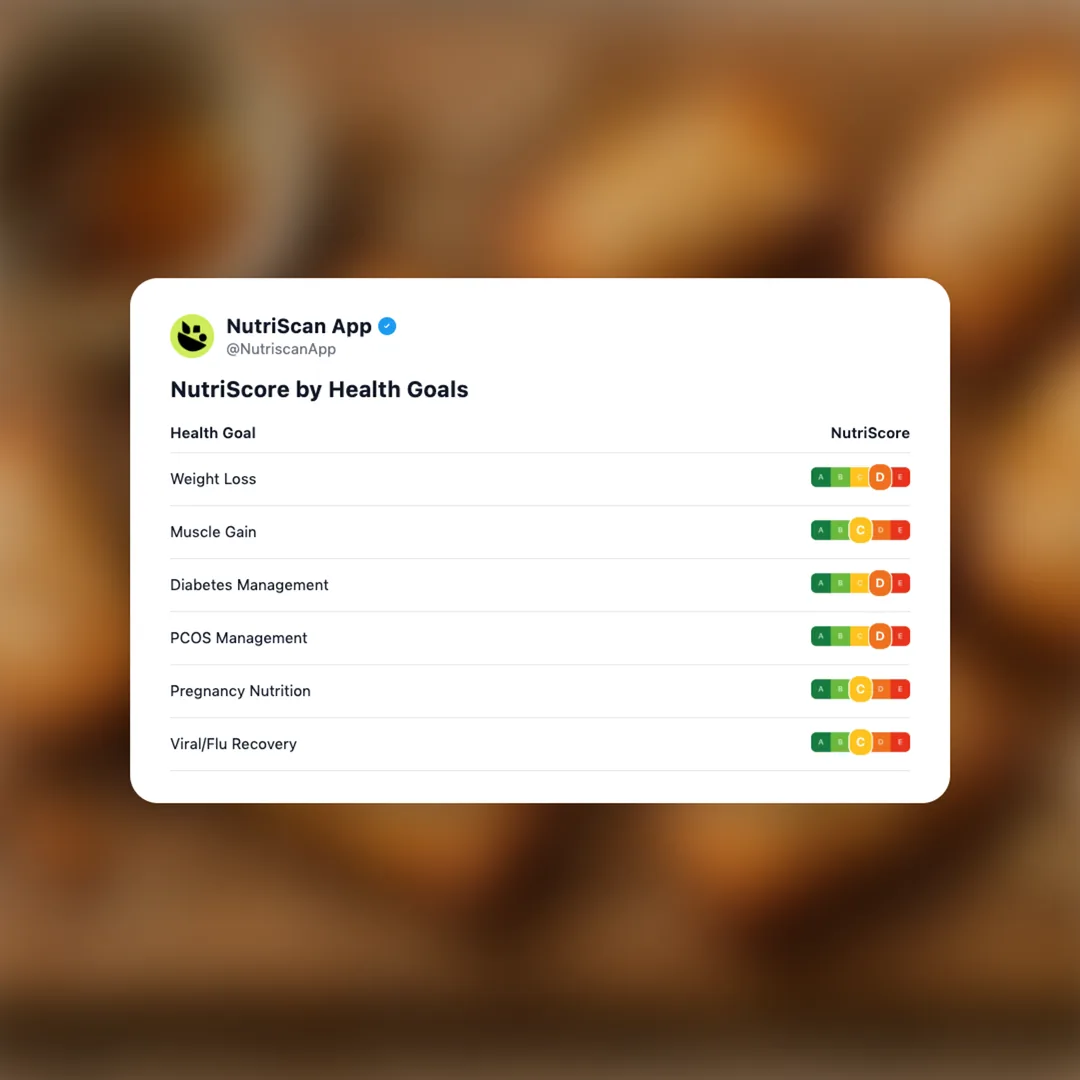Click the highlighted D grade for Weight Loss
Image resolution: width=1080 pixels, height=1080 pixels.
click(x=880, y=477)
